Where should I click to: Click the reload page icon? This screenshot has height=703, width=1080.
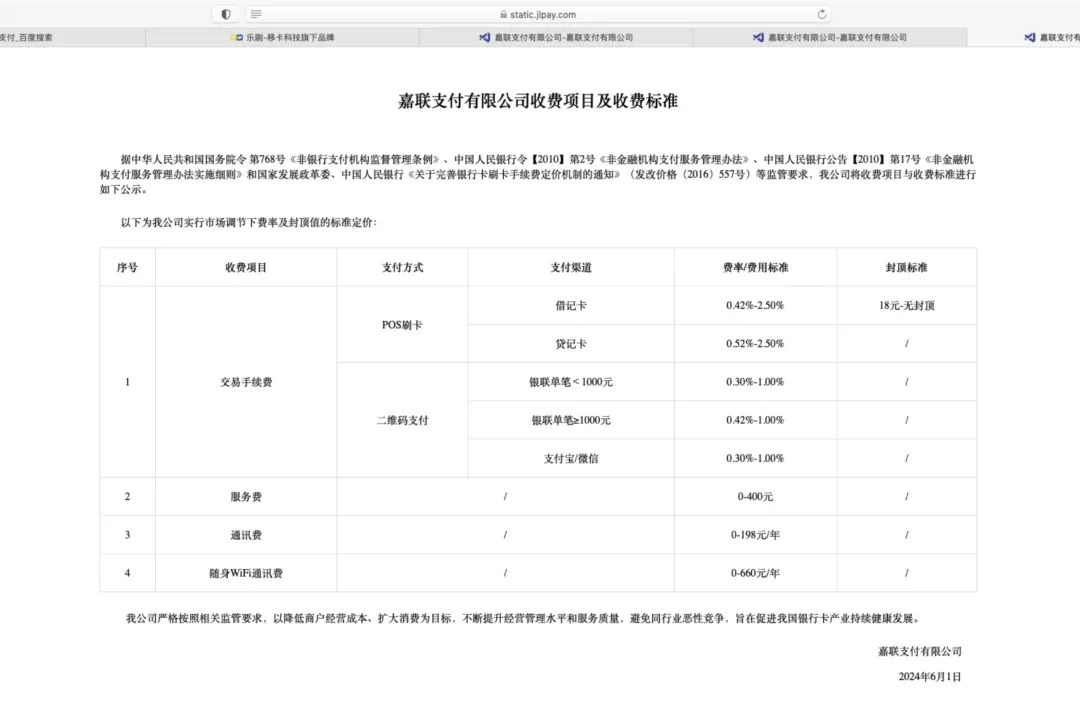(822, 14)
